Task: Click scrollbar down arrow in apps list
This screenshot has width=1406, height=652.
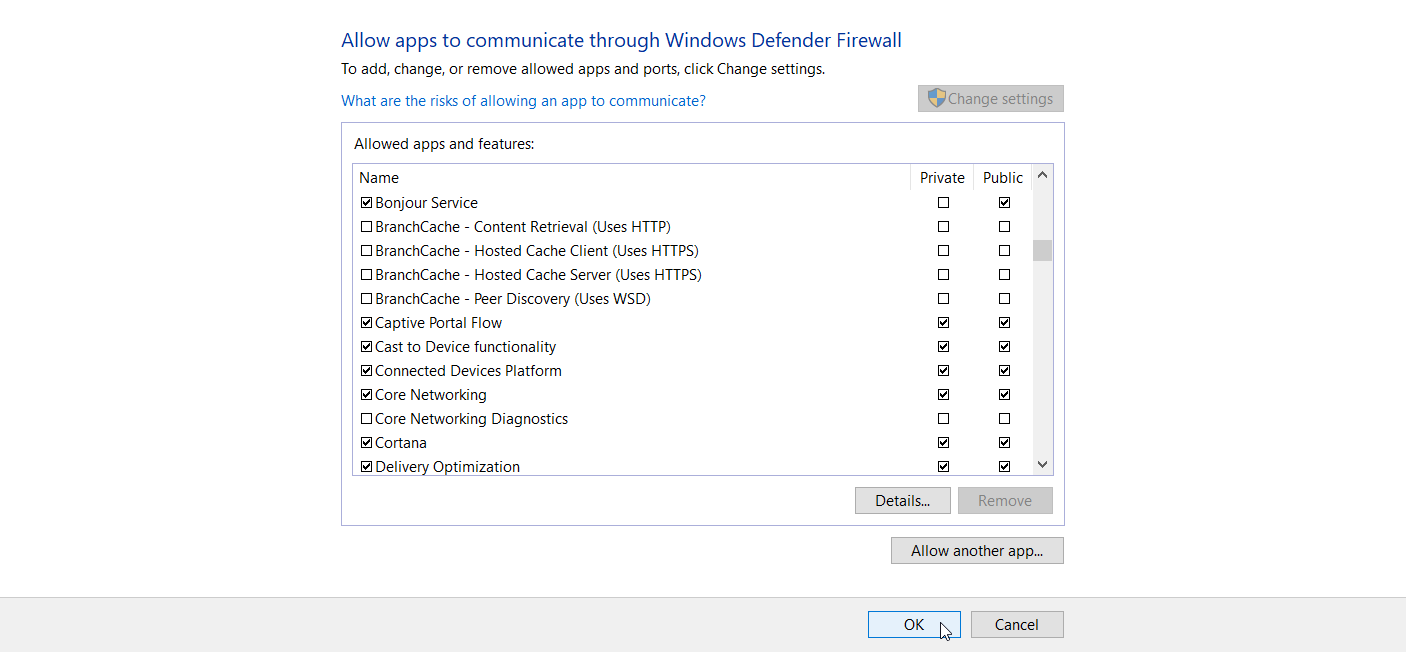Action: click(1042, 465)
